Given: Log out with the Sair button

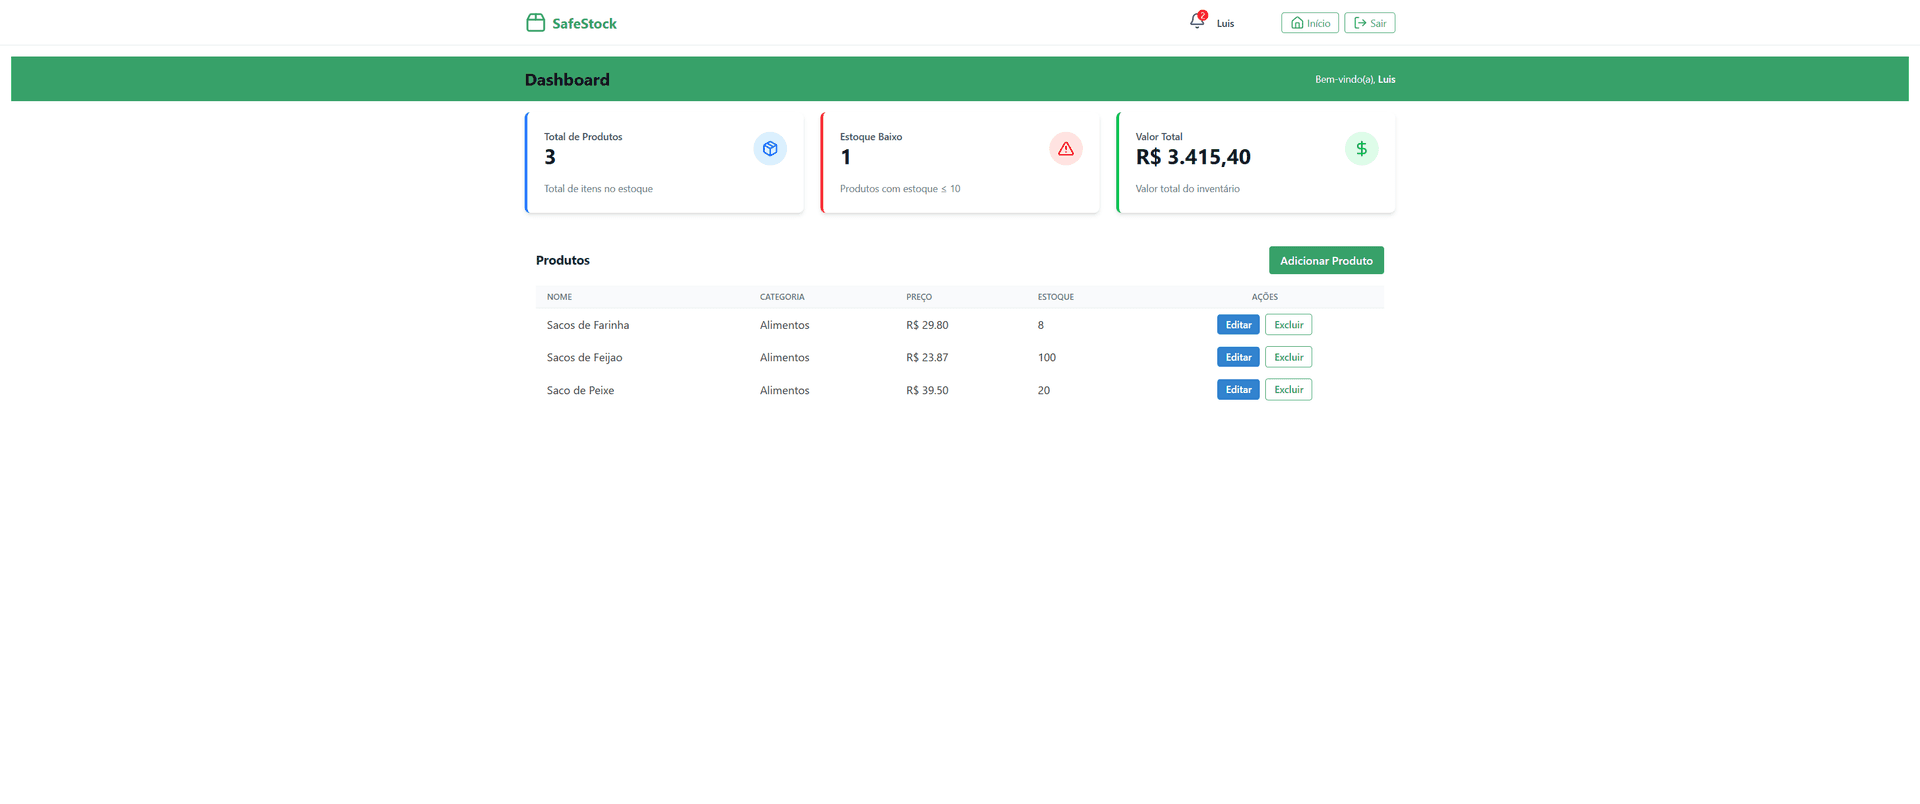Looking at the screenshot, I should 1370,23.
